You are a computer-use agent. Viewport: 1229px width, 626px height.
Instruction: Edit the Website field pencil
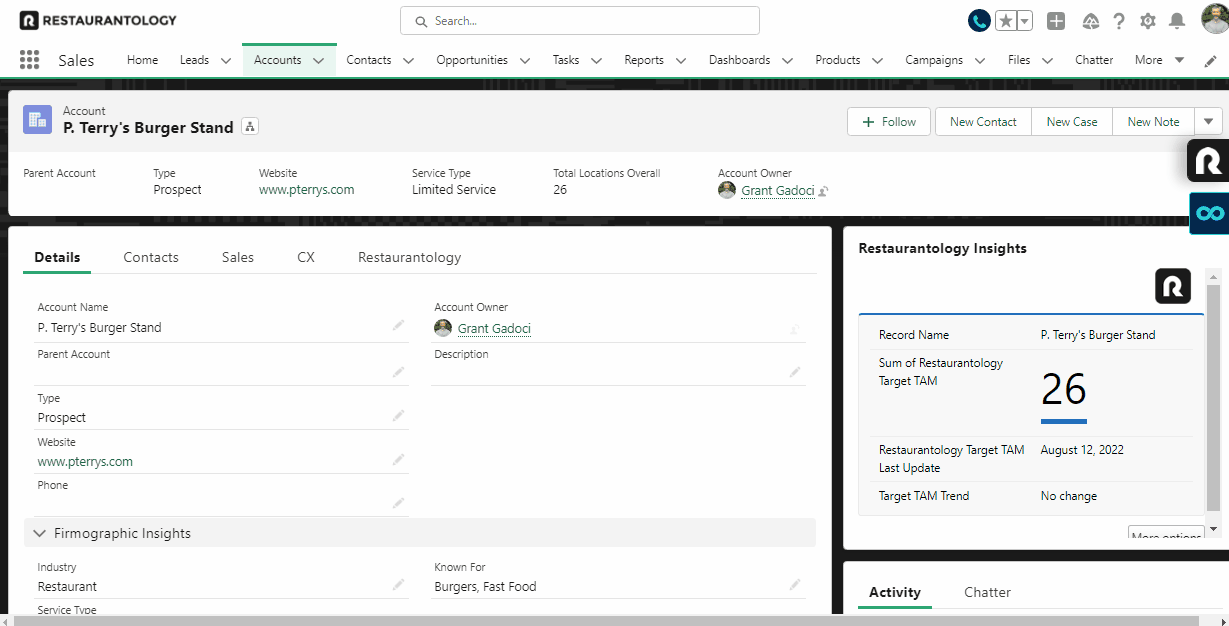coord(399,460)
